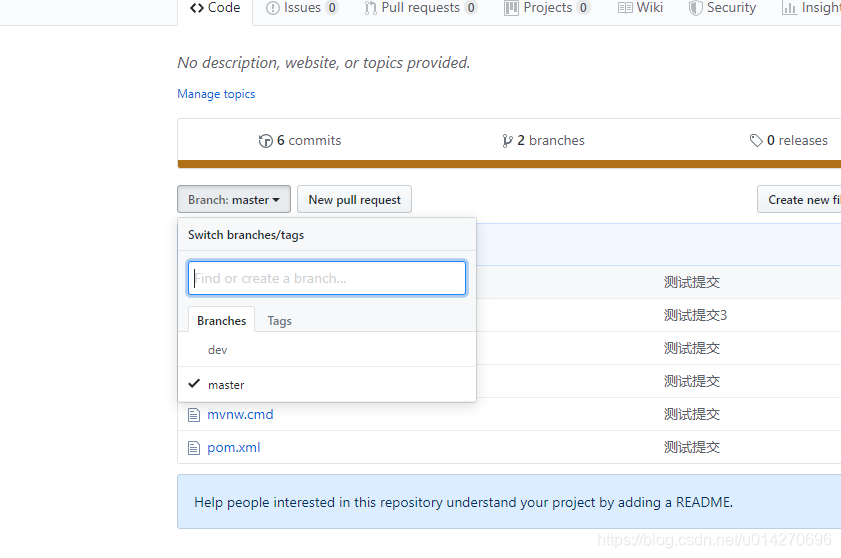Switch to Tags tab in branch switcher
841x558 pixels.
point(279,321)
